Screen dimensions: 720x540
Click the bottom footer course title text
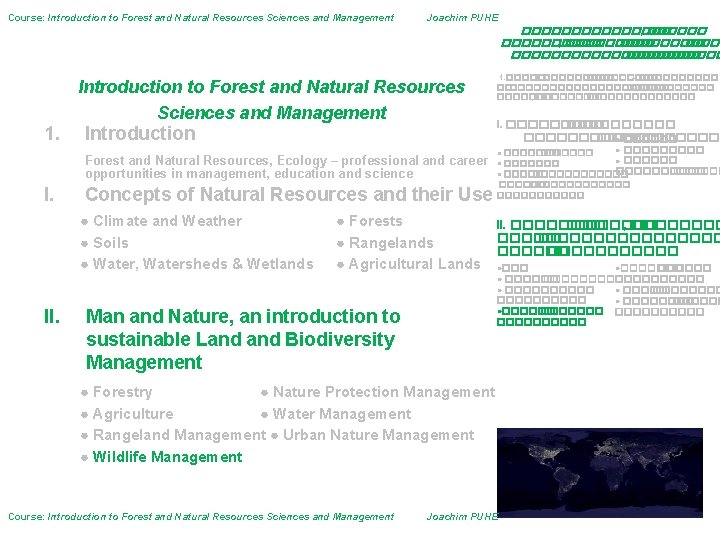201,517
